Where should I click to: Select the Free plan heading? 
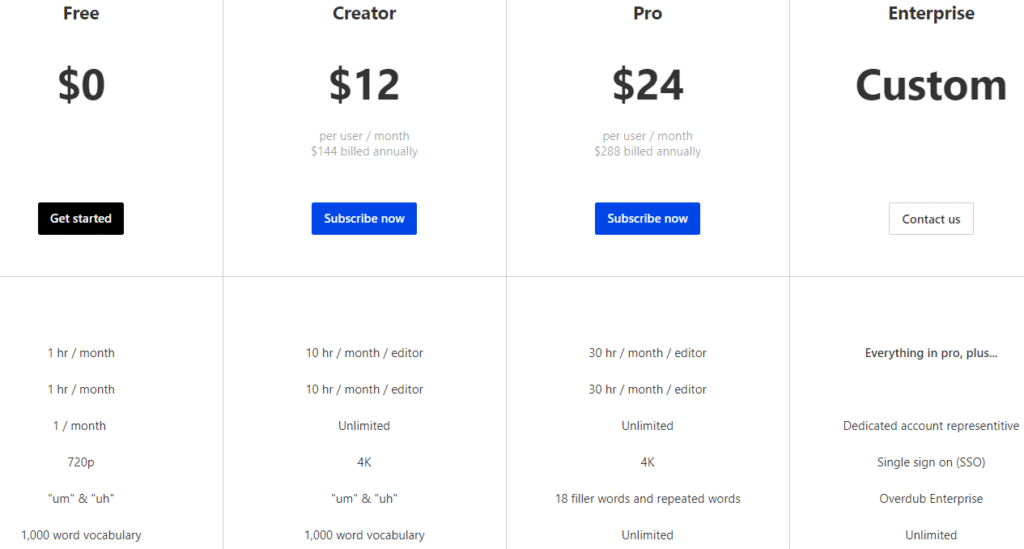point(81,14)
